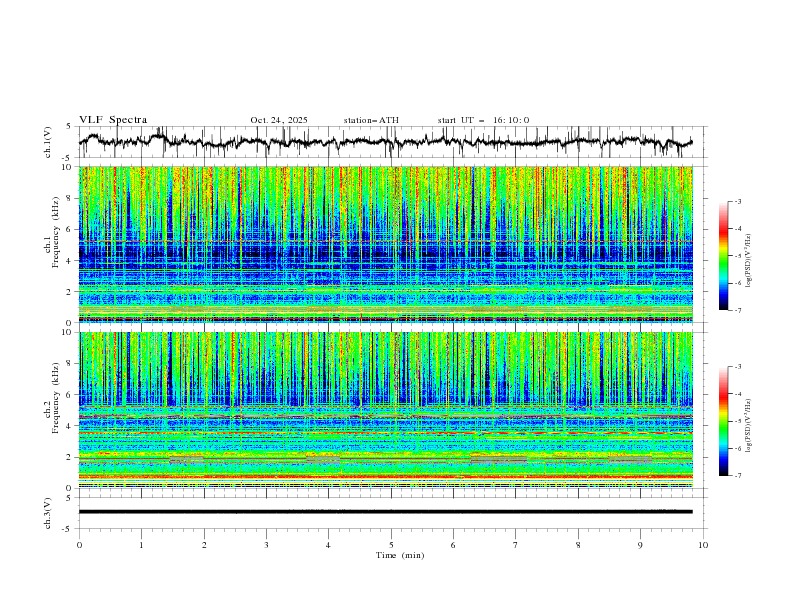Click the station=ATH label

(x=371, y=120)
